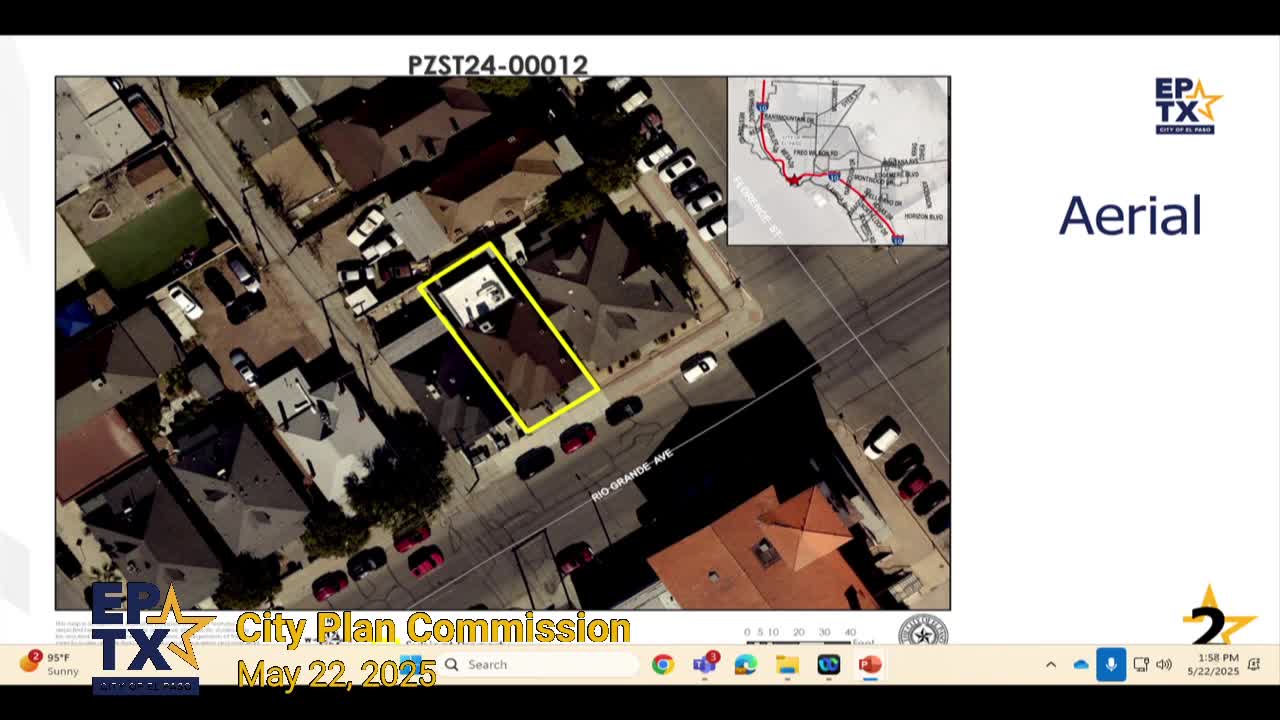The width and height of the screenshot is (1280, 720).
Task: Open Google Chrome from the taskbar
Action: coord(663,665)
